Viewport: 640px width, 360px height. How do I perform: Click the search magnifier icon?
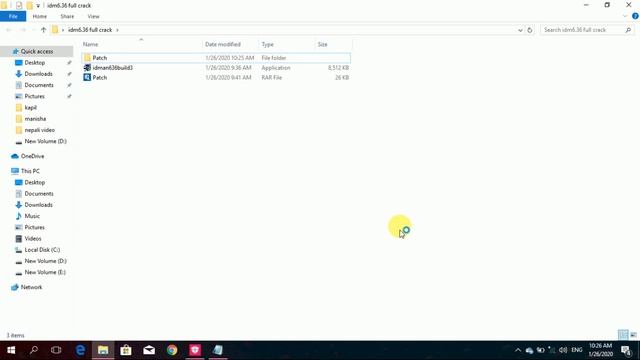pyautogui.click(x=628, y=30)
